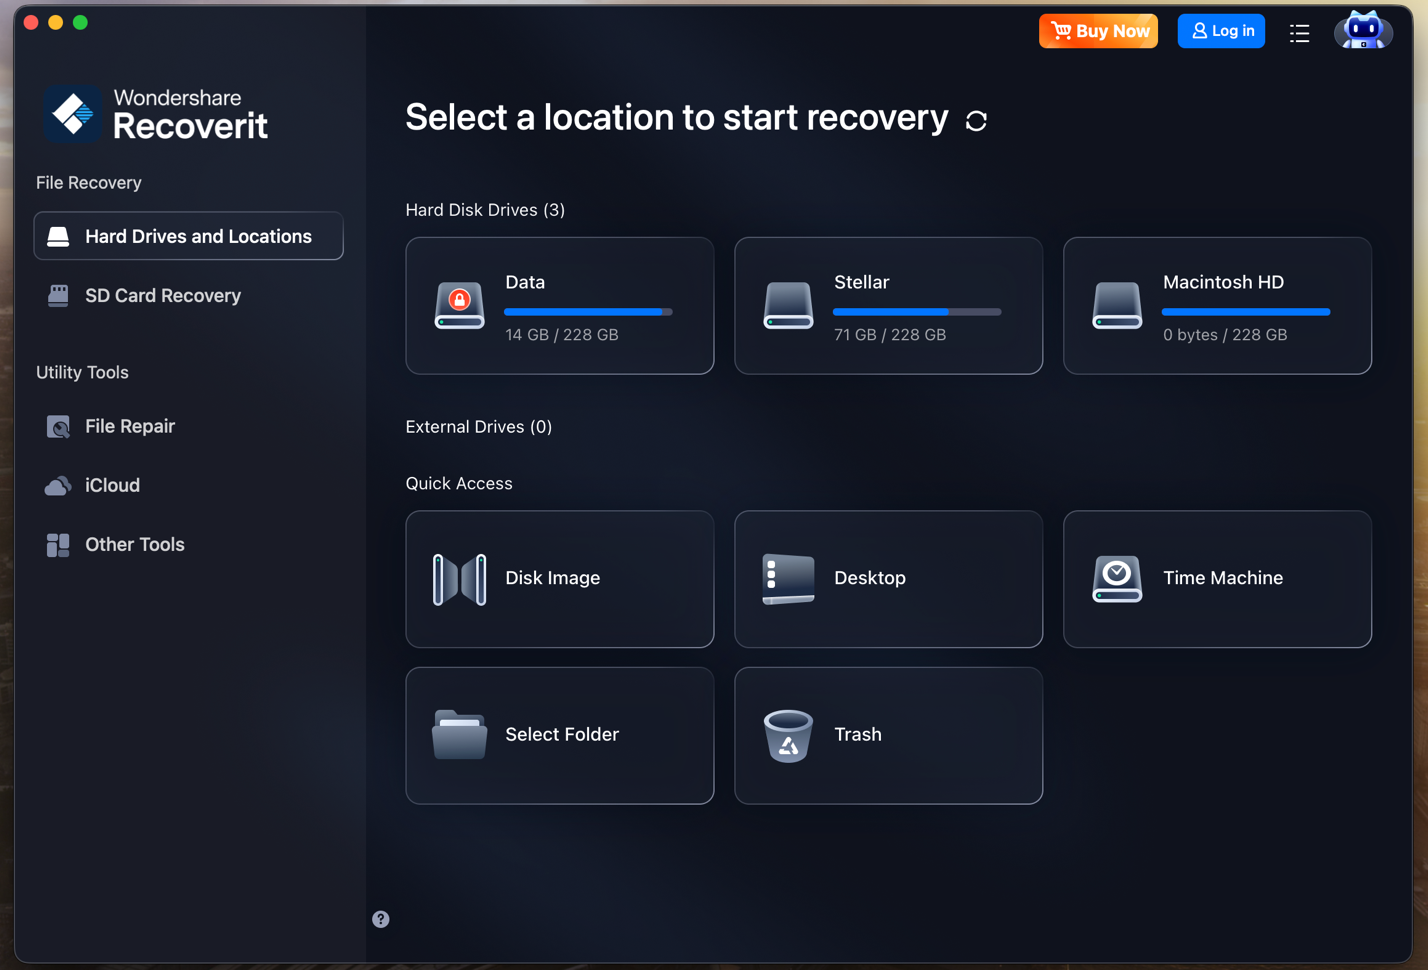Click the Macintosh HD drive icon
Viewport: 1428px width, 970px height.
(x=1117, y=305)
